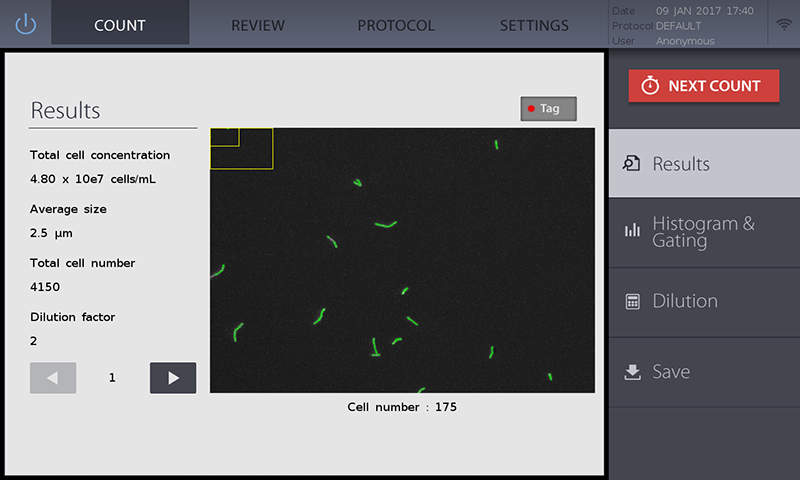Open the Dilution panel
The width and height of the screenshot is (800, 480).
click(x=704, y=301)
